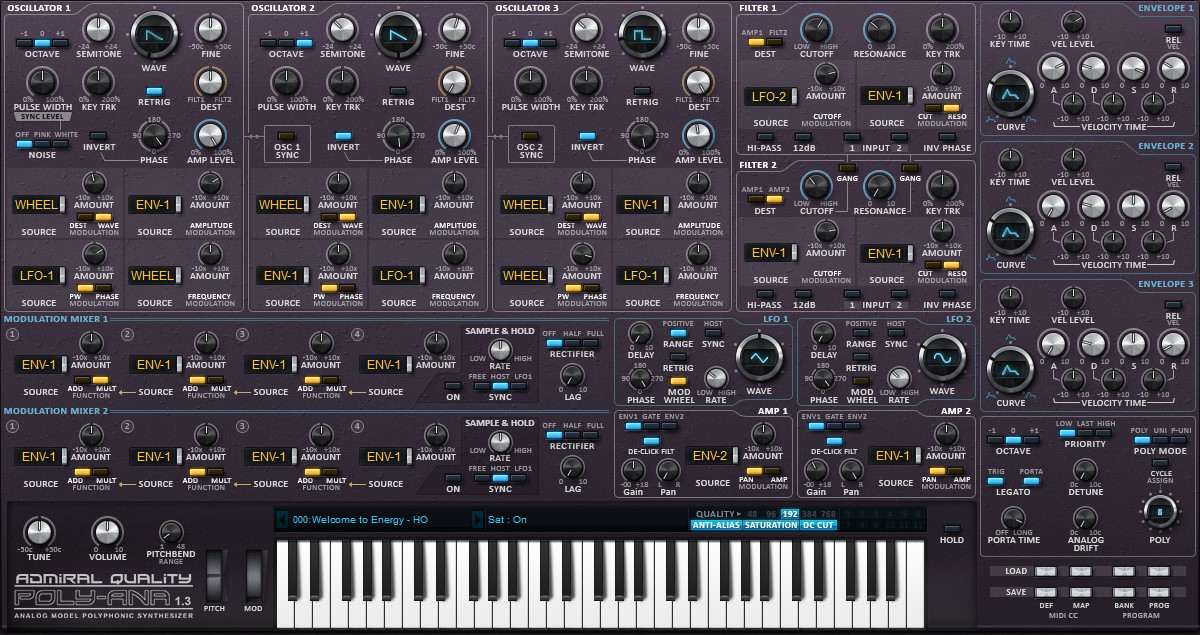Click the MOD wheel
The image size is (1200, 635).
coord(254,576)
